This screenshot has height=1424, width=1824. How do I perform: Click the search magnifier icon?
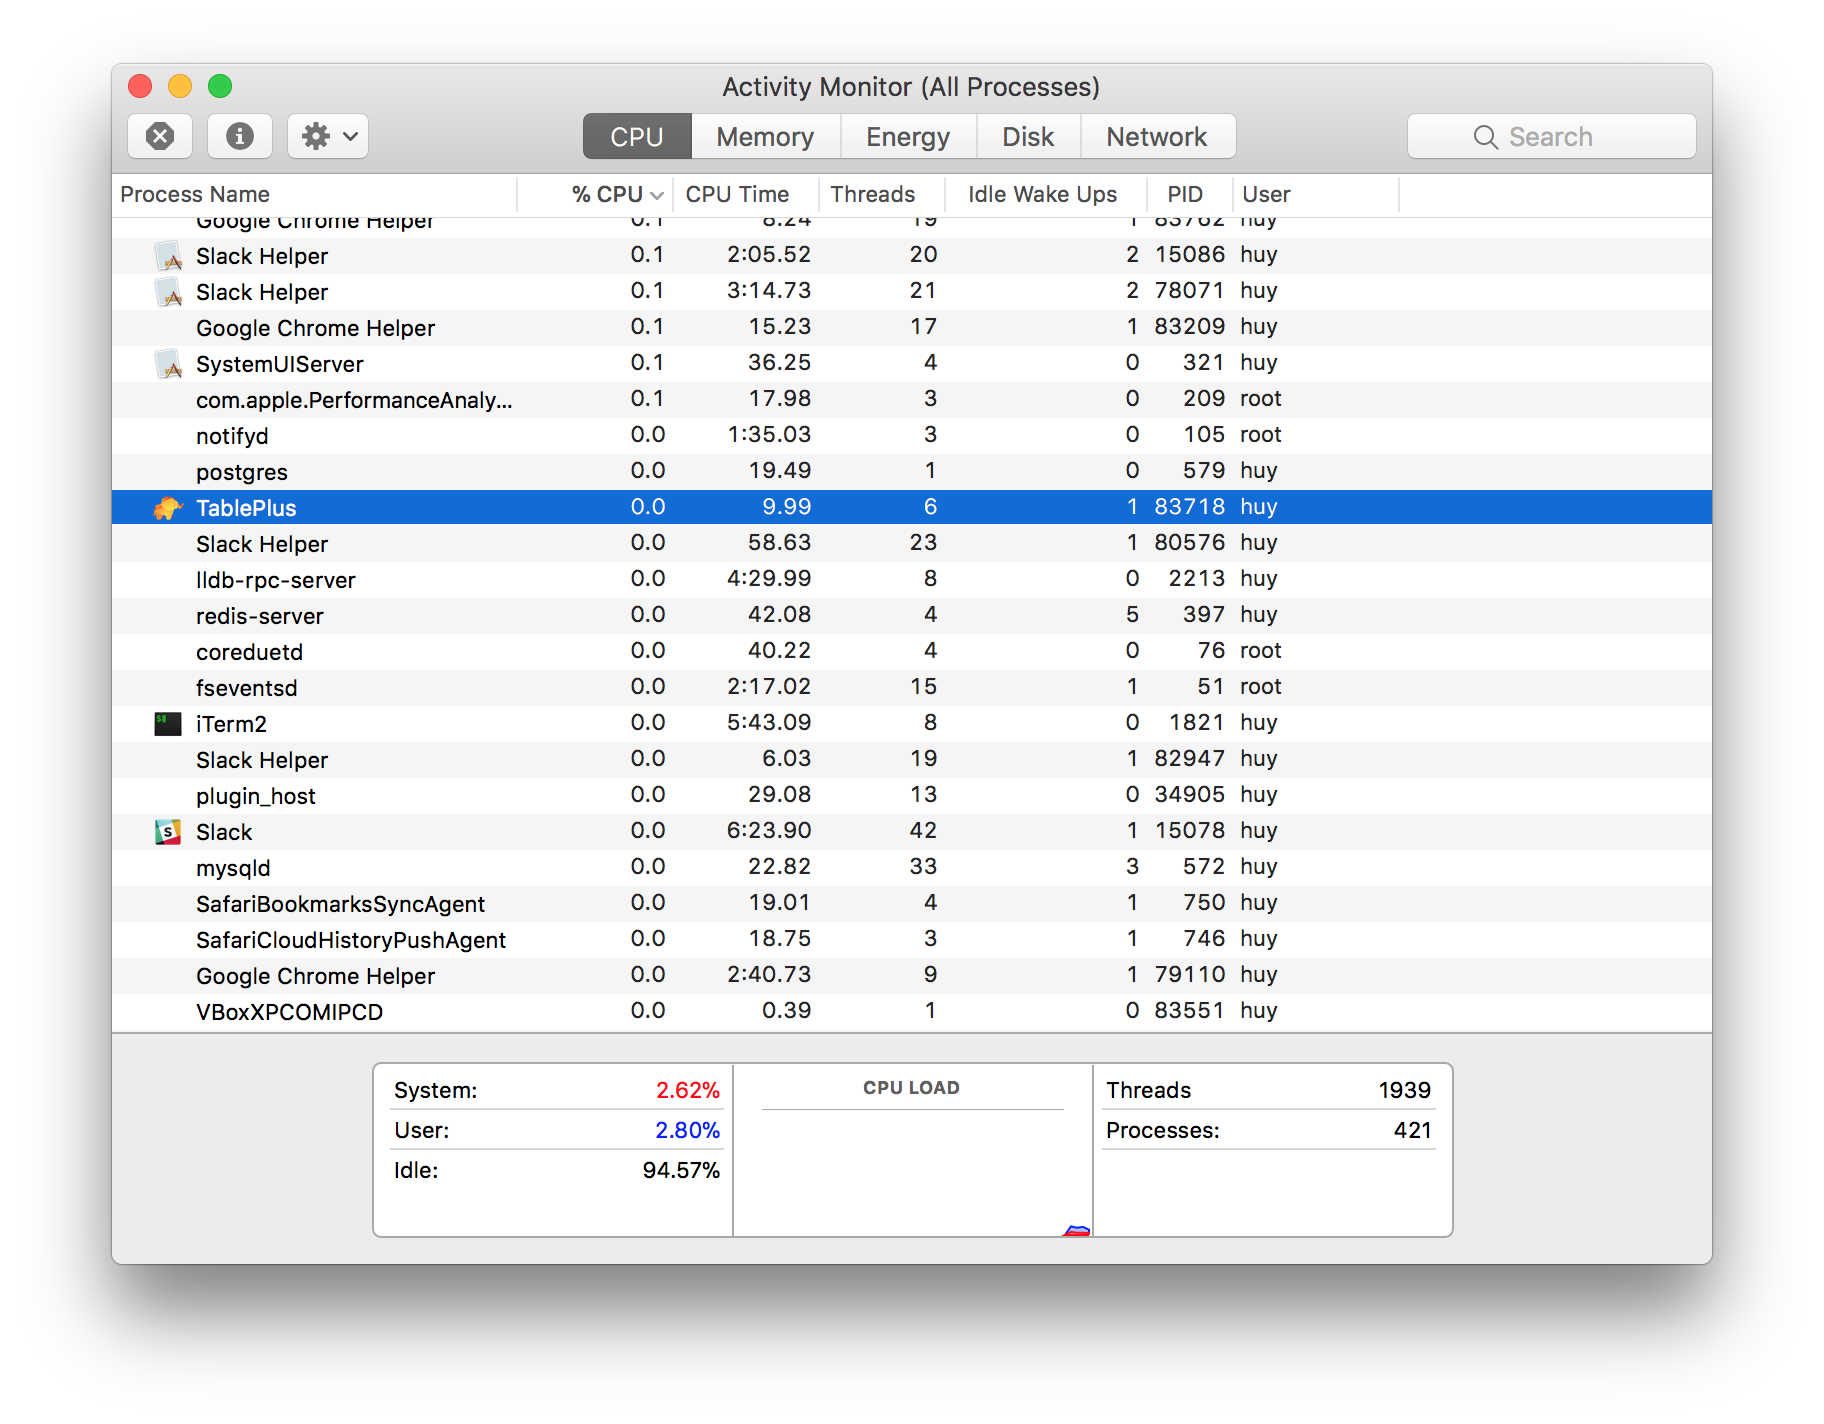[1484, 136]
